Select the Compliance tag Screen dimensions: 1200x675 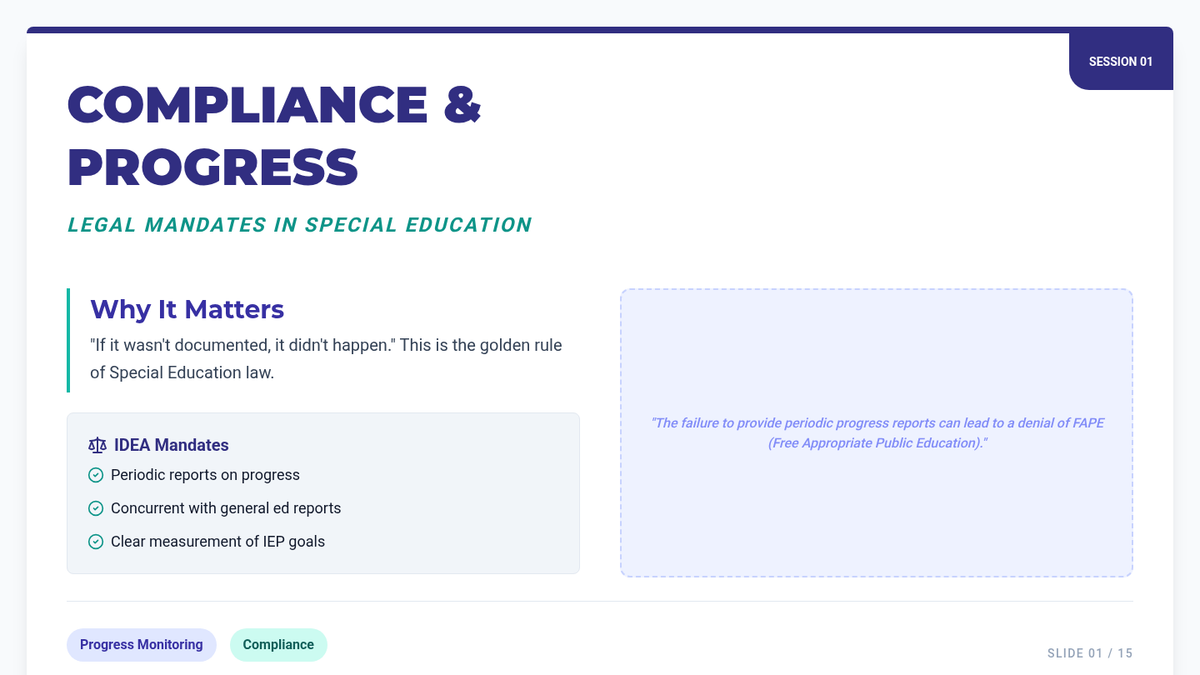[x=278, y=645]
